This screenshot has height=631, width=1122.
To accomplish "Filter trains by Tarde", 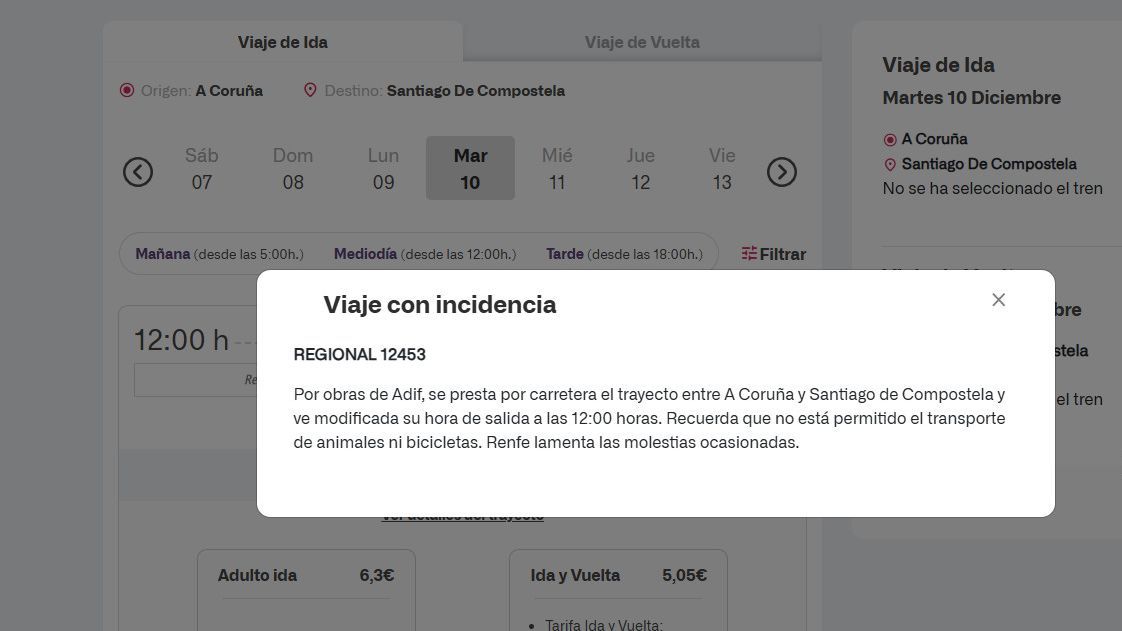I will pyautogui.click(x=624, y=254).
